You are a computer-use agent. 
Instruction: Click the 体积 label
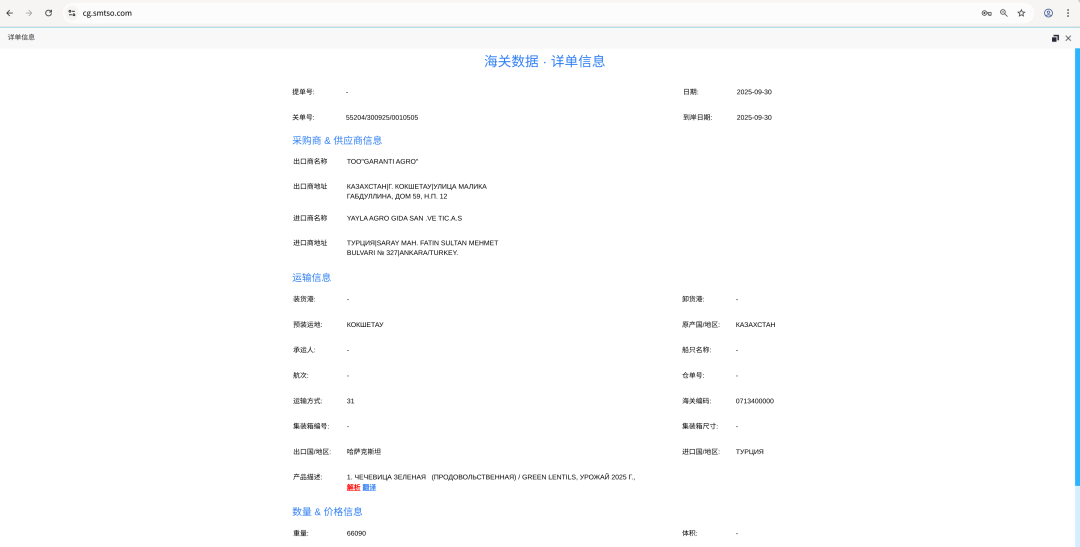[689, 533]
